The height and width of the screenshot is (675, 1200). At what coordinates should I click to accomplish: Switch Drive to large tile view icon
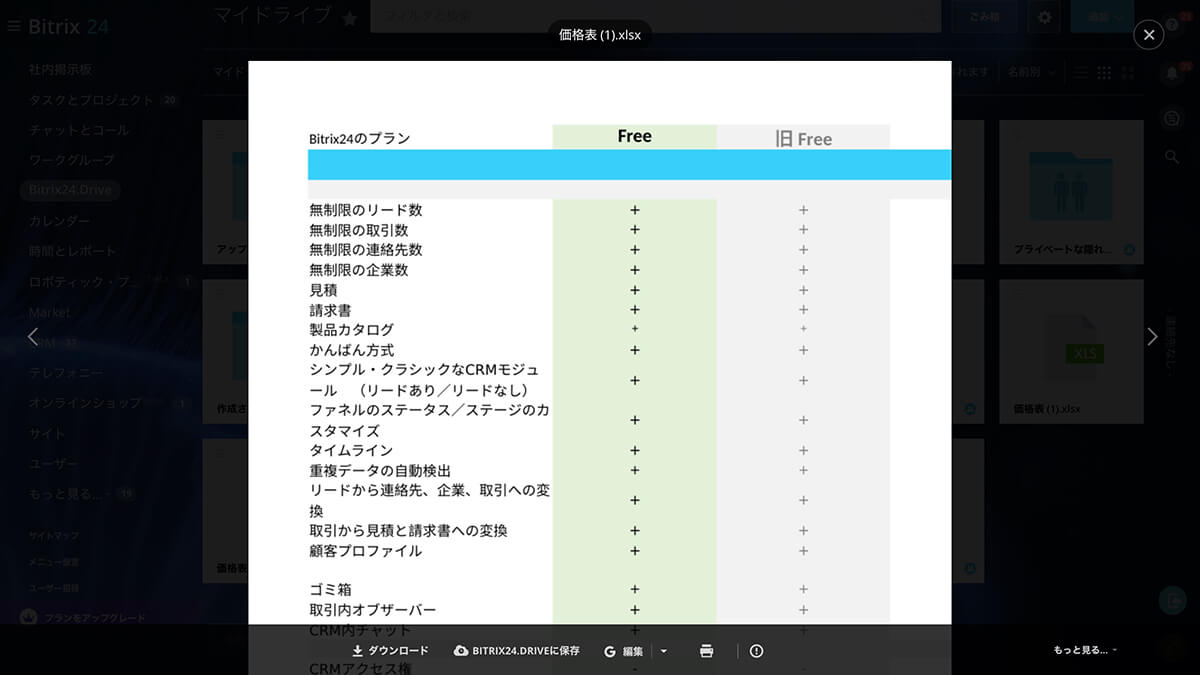coord(1128,72)
